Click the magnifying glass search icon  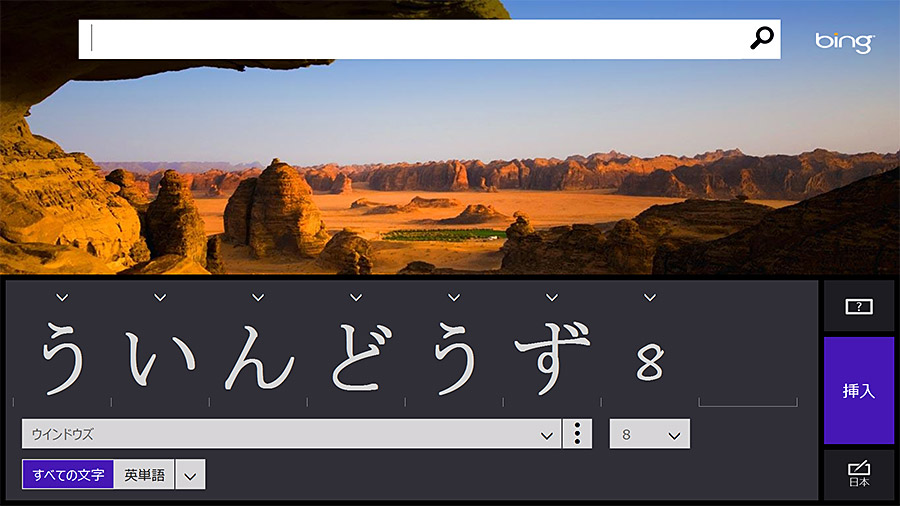762,39
